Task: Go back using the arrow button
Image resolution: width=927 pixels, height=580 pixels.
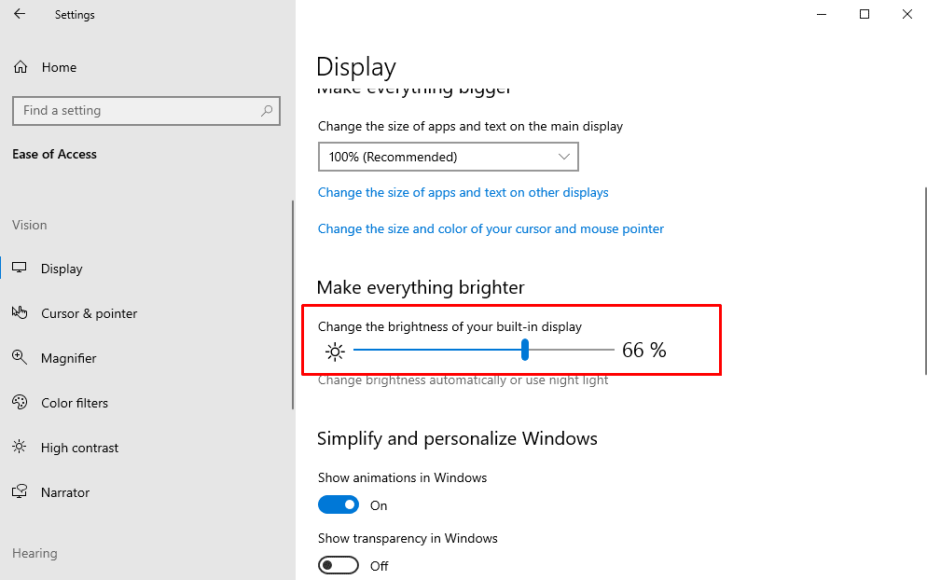Action: click(x=19, y=14)
